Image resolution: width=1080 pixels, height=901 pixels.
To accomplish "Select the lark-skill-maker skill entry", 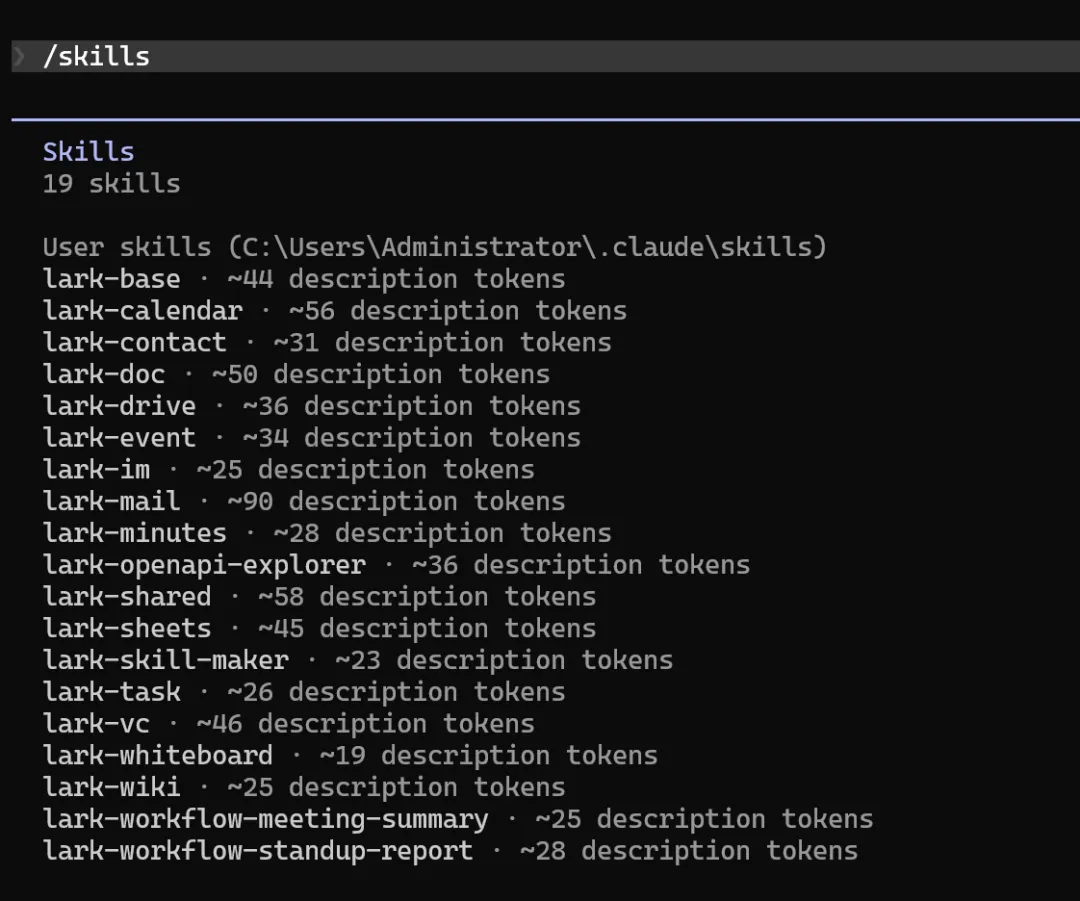I will 166,661.
